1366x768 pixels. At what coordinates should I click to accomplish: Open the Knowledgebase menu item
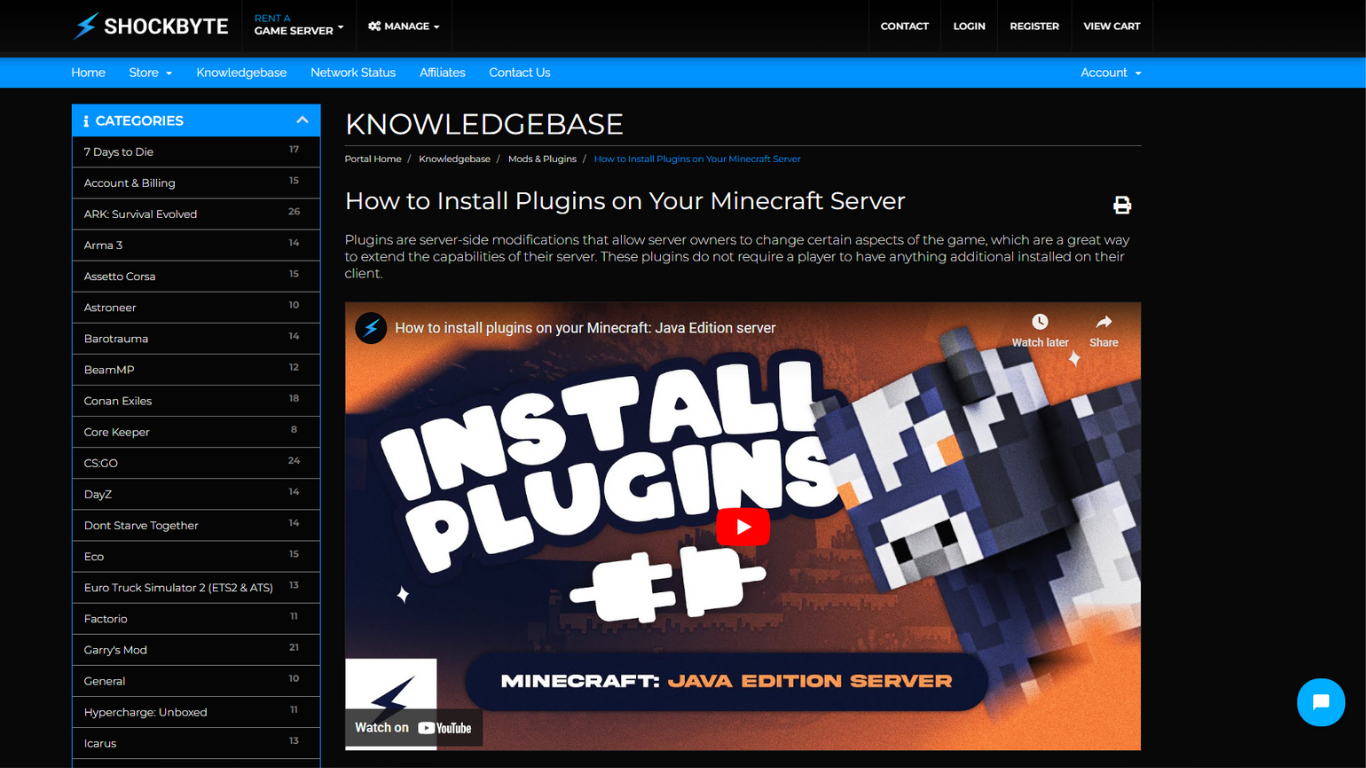pyautogui.click(x=242, y=73)
